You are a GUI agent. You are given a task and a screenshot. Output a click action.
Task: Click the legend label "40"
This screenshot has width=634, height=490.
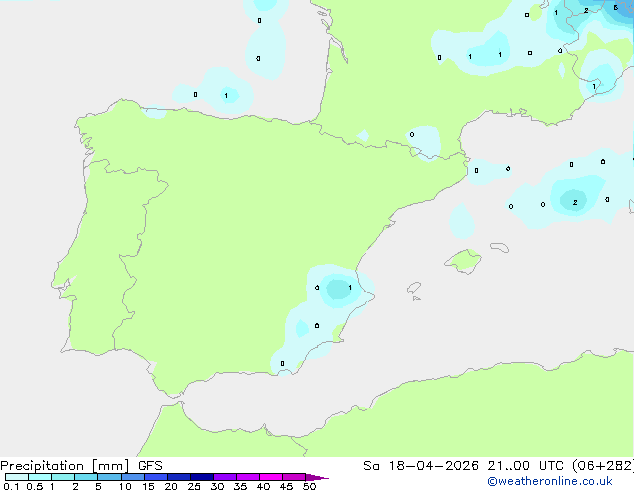point(263,486)
